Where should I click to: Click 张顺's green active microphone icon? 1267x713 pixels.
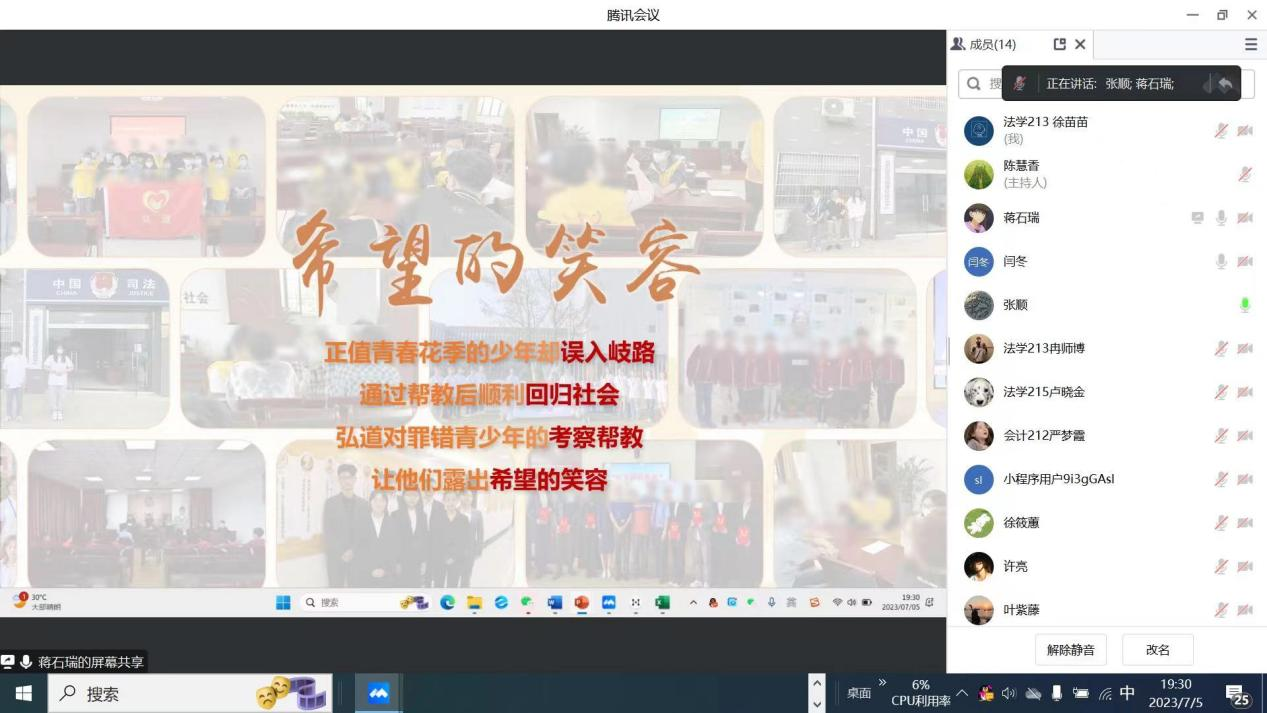pyautogui.click(x=1245, y=305)
